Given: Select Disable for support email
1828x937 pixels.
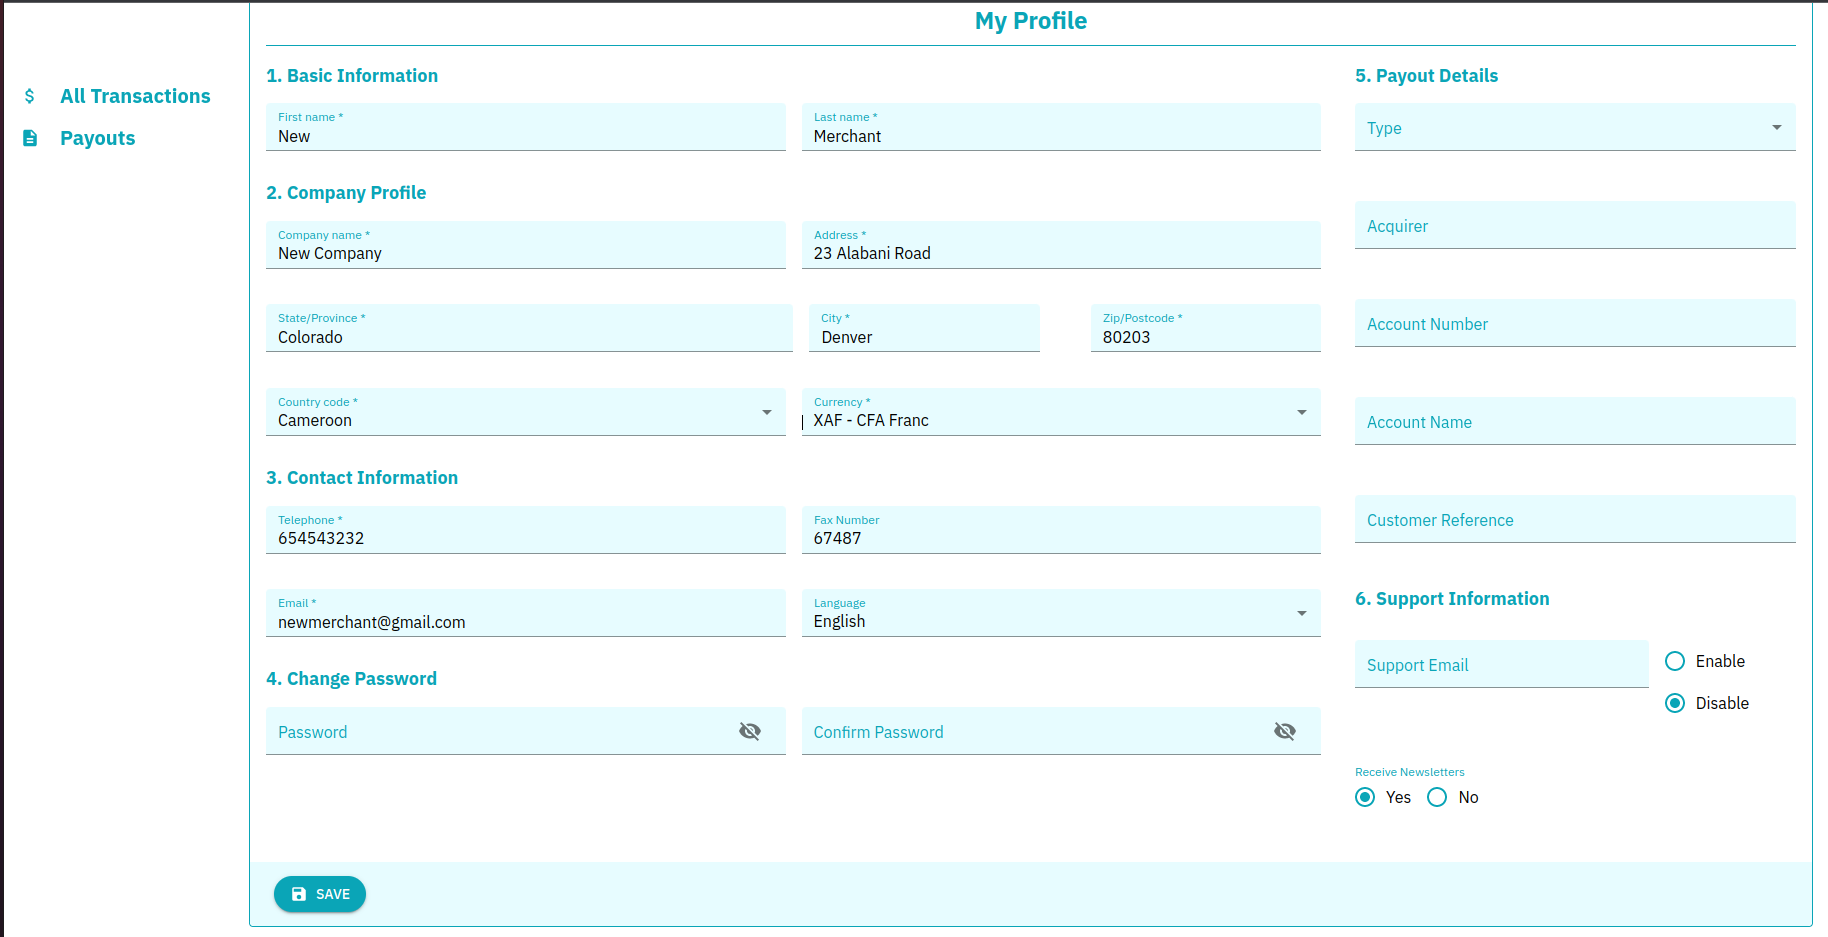Looking at the screenshot, I should click(x=1675, y=703).
